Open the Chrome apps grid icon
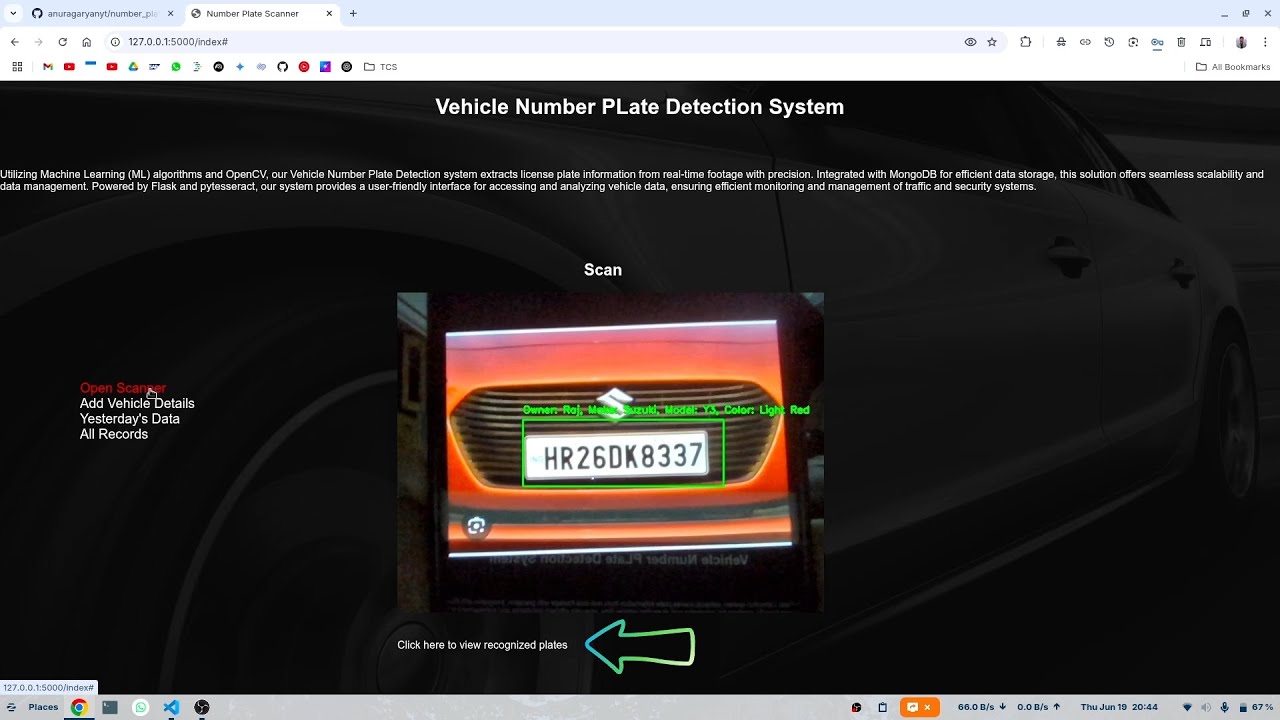The width and height of the screenshot is (1280, 720). click(x=17, y=67)
